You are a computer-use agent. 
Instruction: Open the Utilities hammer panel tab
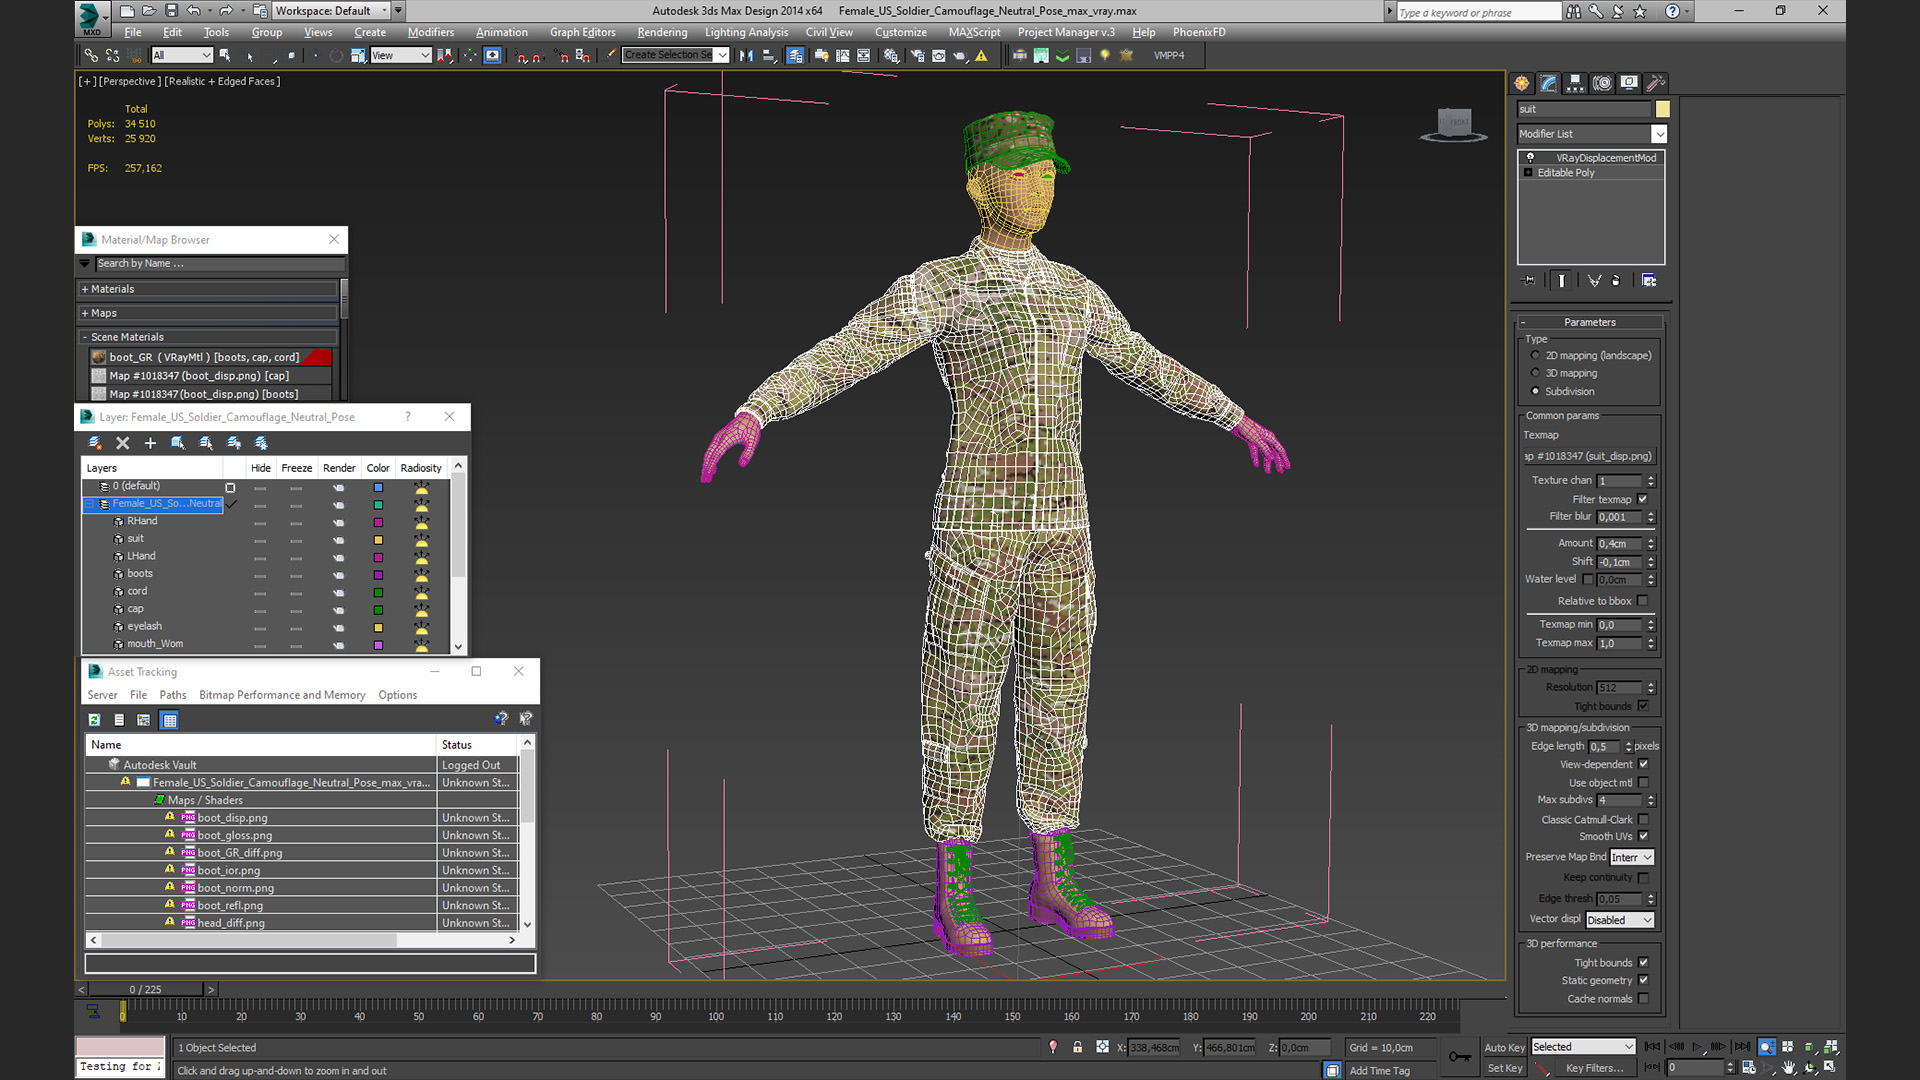[1656, 83]
